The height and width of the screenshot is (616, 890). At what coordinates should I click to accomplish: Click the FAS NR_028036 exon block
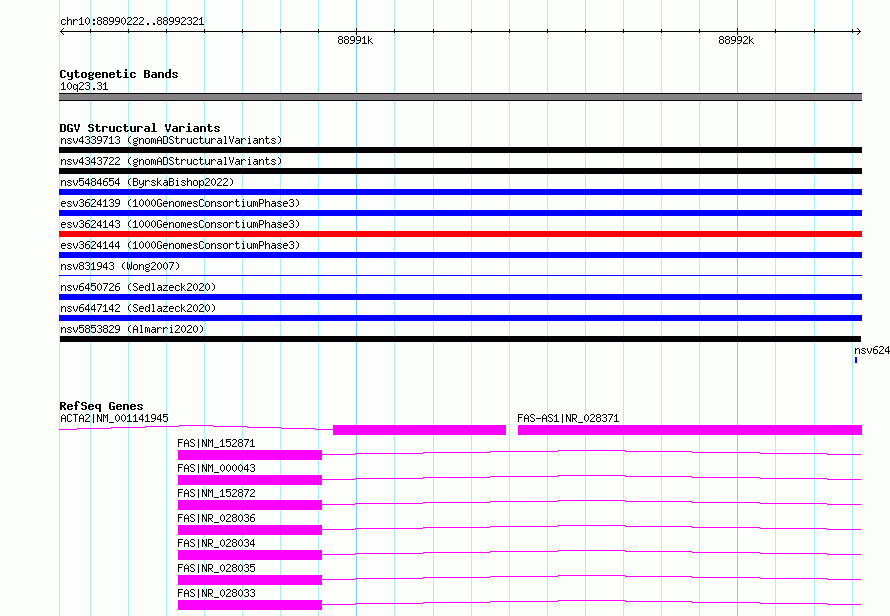pyautogui.click(x=250, y=530)
